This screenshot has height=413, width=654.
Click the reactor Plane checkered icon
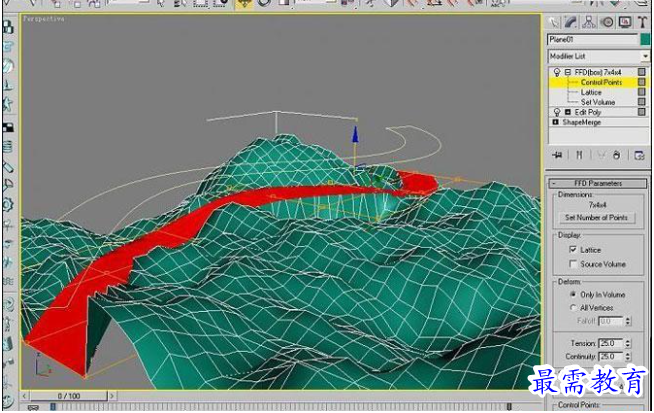8,127
